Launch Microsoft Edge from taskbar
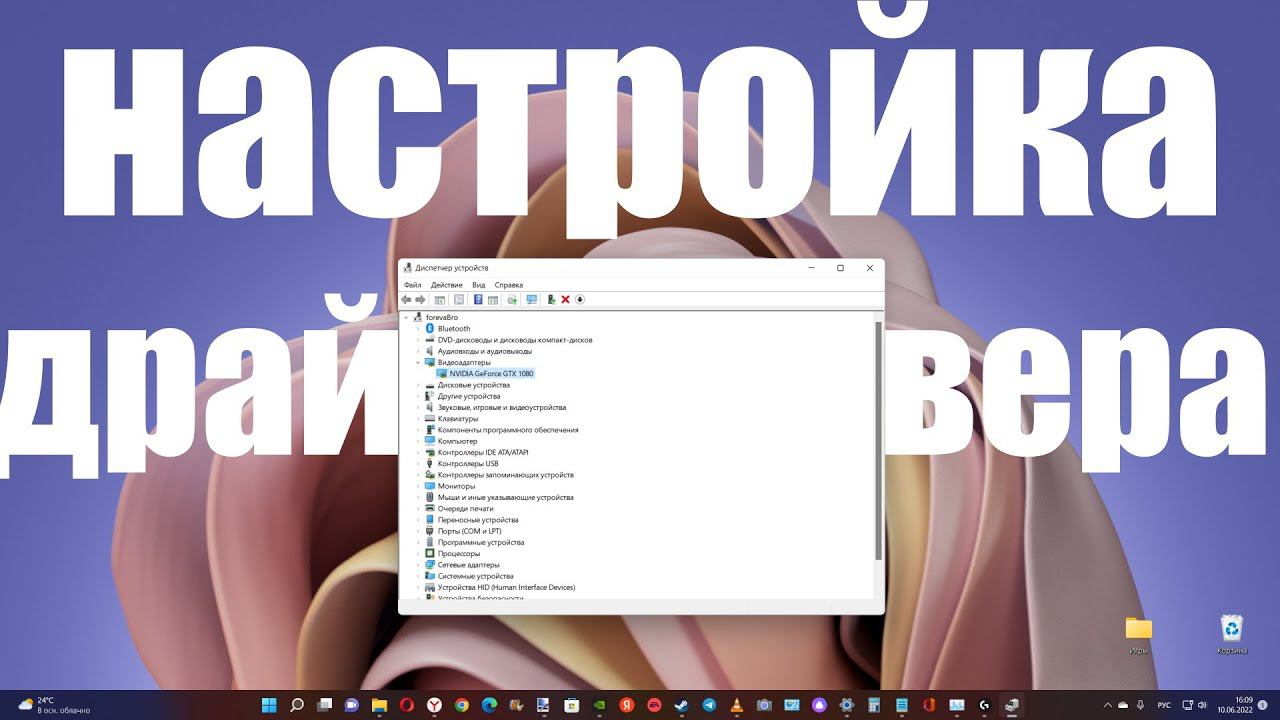The height and width of the screenshot is (720, 1280). point(489,705)
